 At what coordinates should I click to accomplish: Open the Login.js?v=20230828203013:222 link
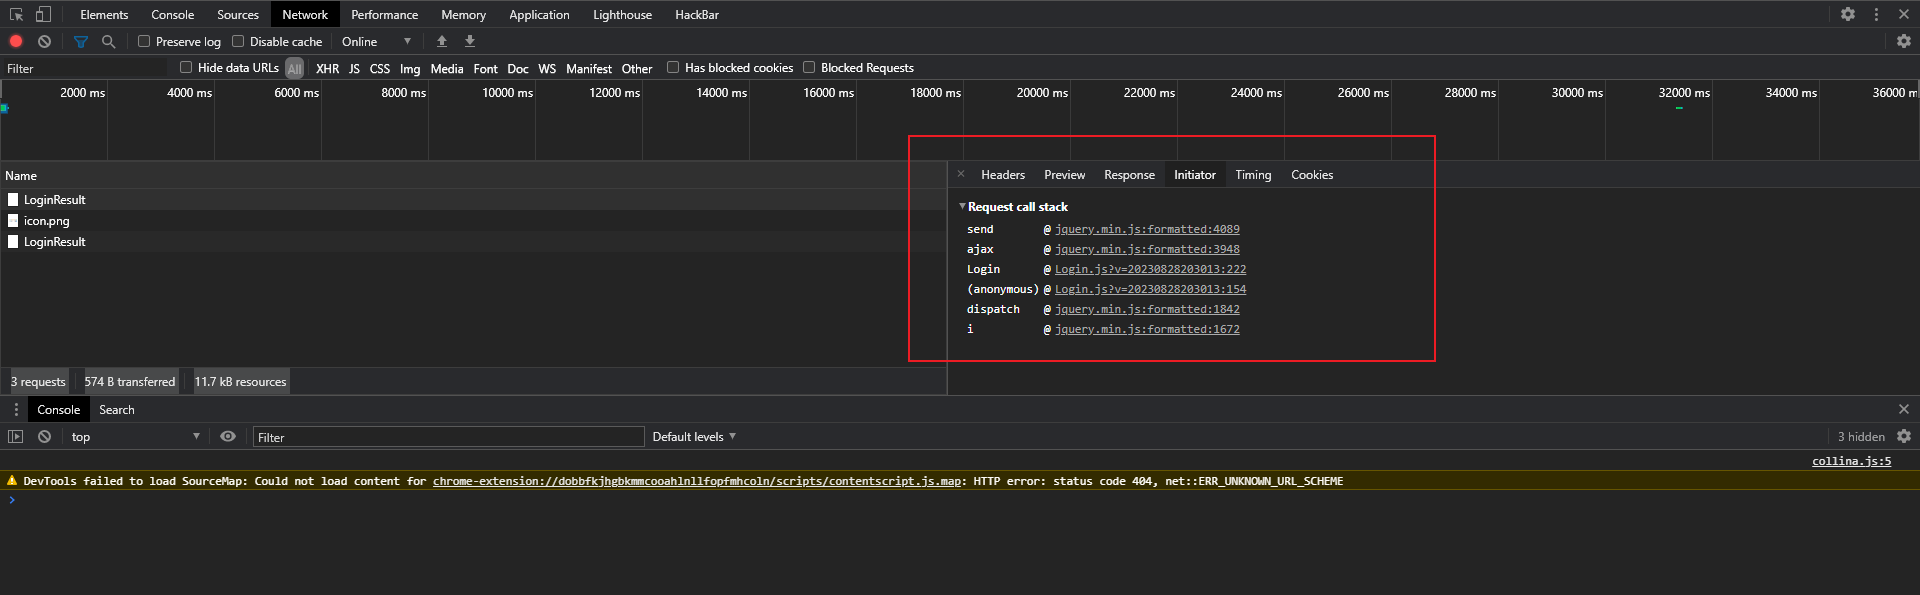1150,269
